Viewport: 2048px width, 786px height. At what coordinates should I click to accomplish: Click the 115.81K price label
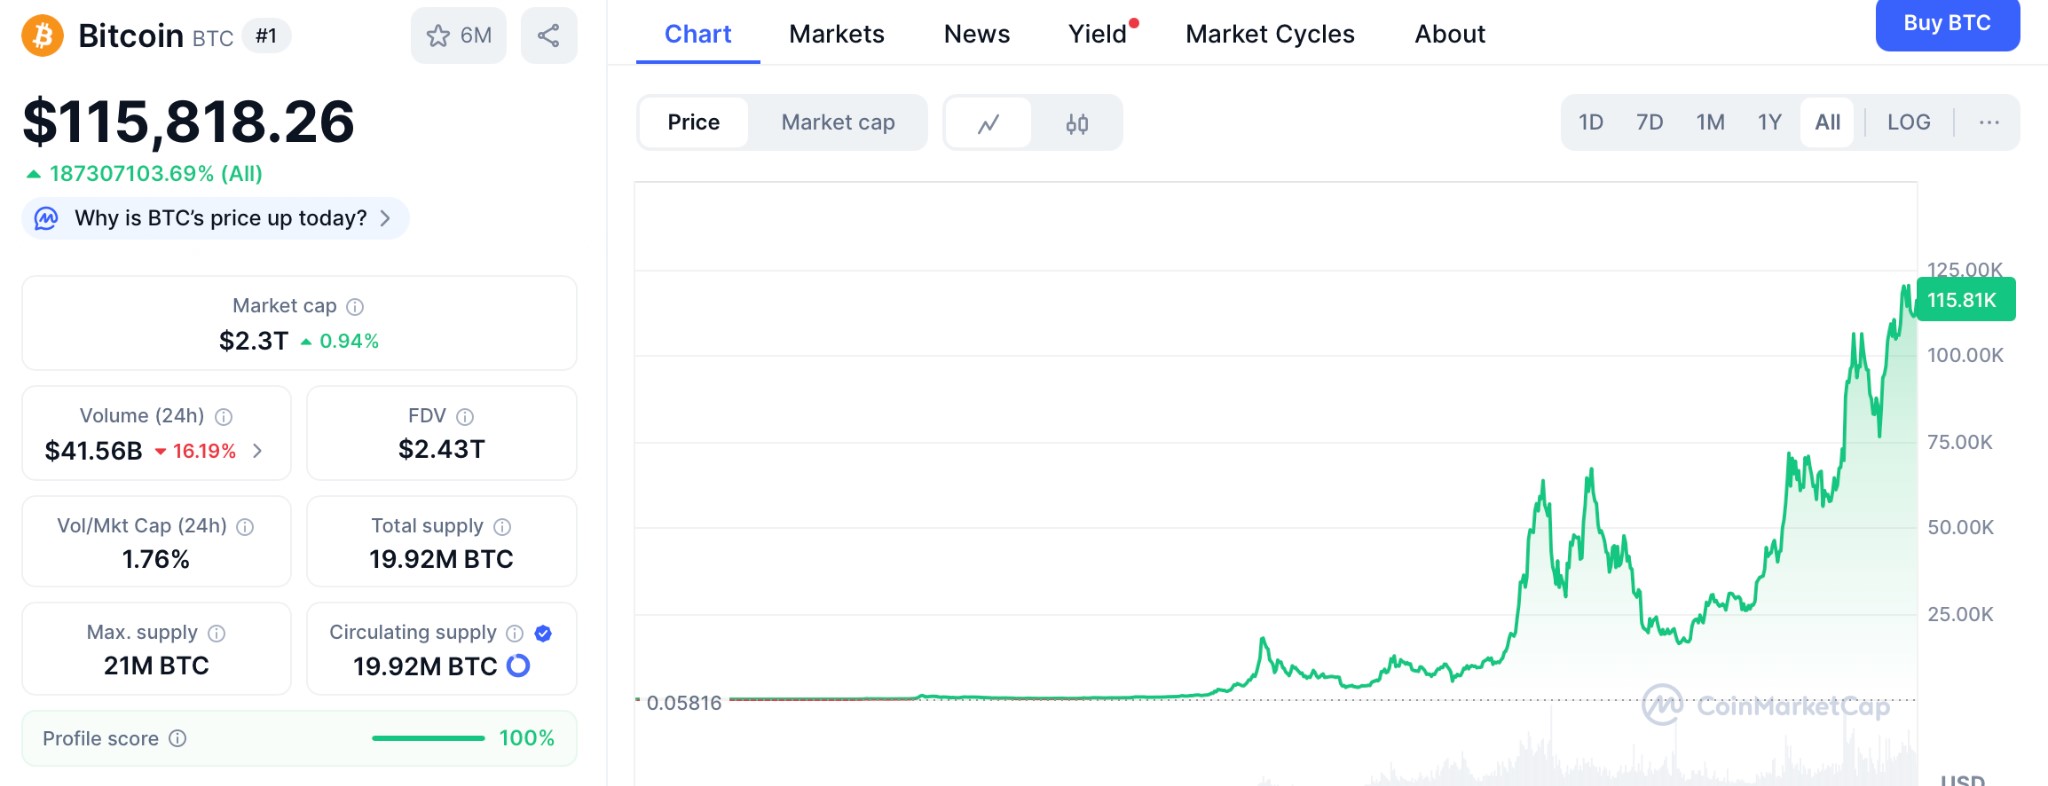1964,300
